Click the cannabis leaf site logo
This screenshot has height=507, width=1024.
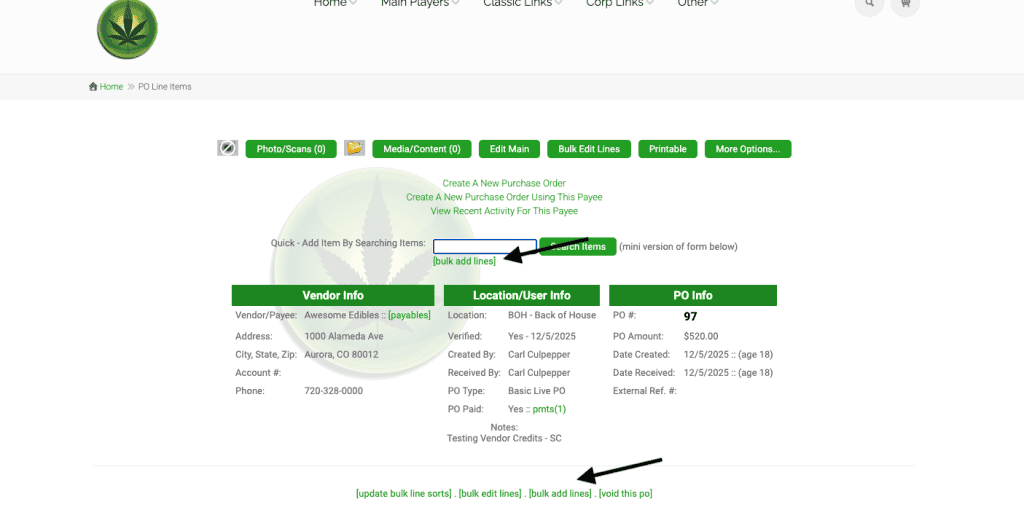[x=127, y=28]
